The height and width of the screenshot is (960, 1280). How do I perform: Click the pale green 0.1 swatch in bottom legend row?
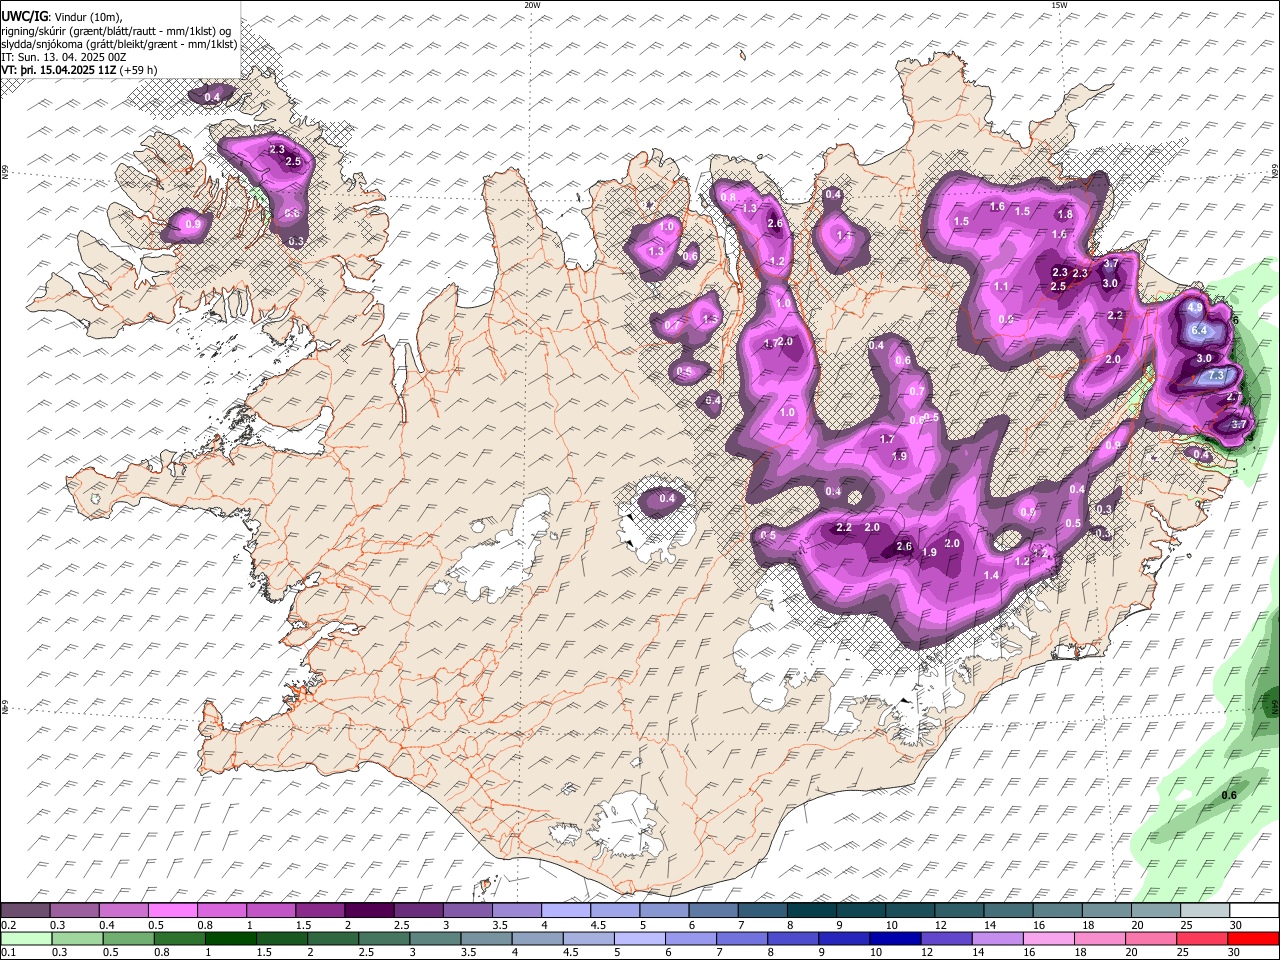[26, 937]
